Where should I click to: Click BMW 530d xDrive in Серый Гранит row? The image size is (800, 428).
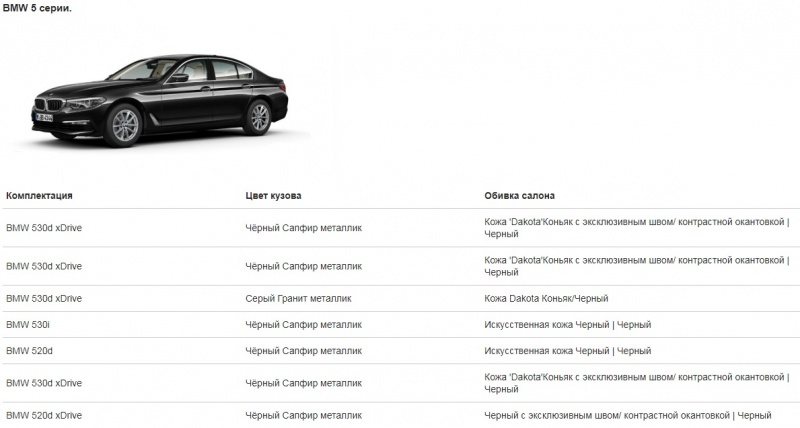click(x=44, y=299)
